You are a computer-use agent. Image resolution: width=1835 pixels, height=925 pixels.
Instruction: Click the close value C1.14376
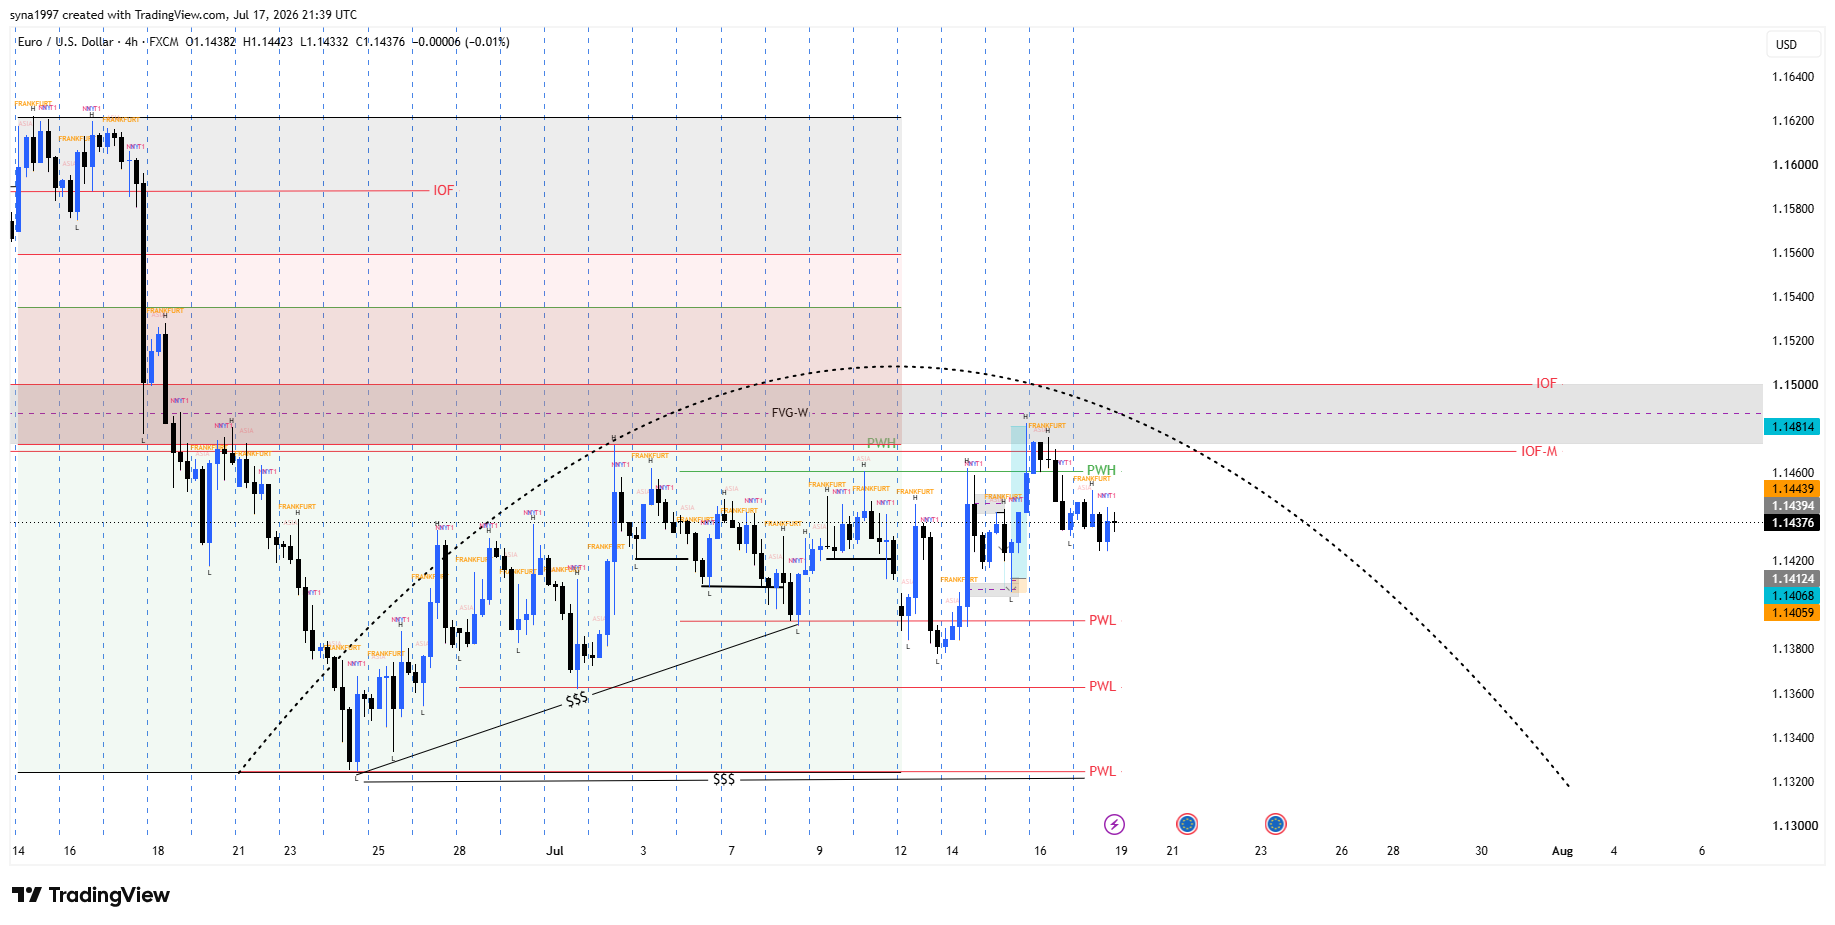(x=380, y=42)
